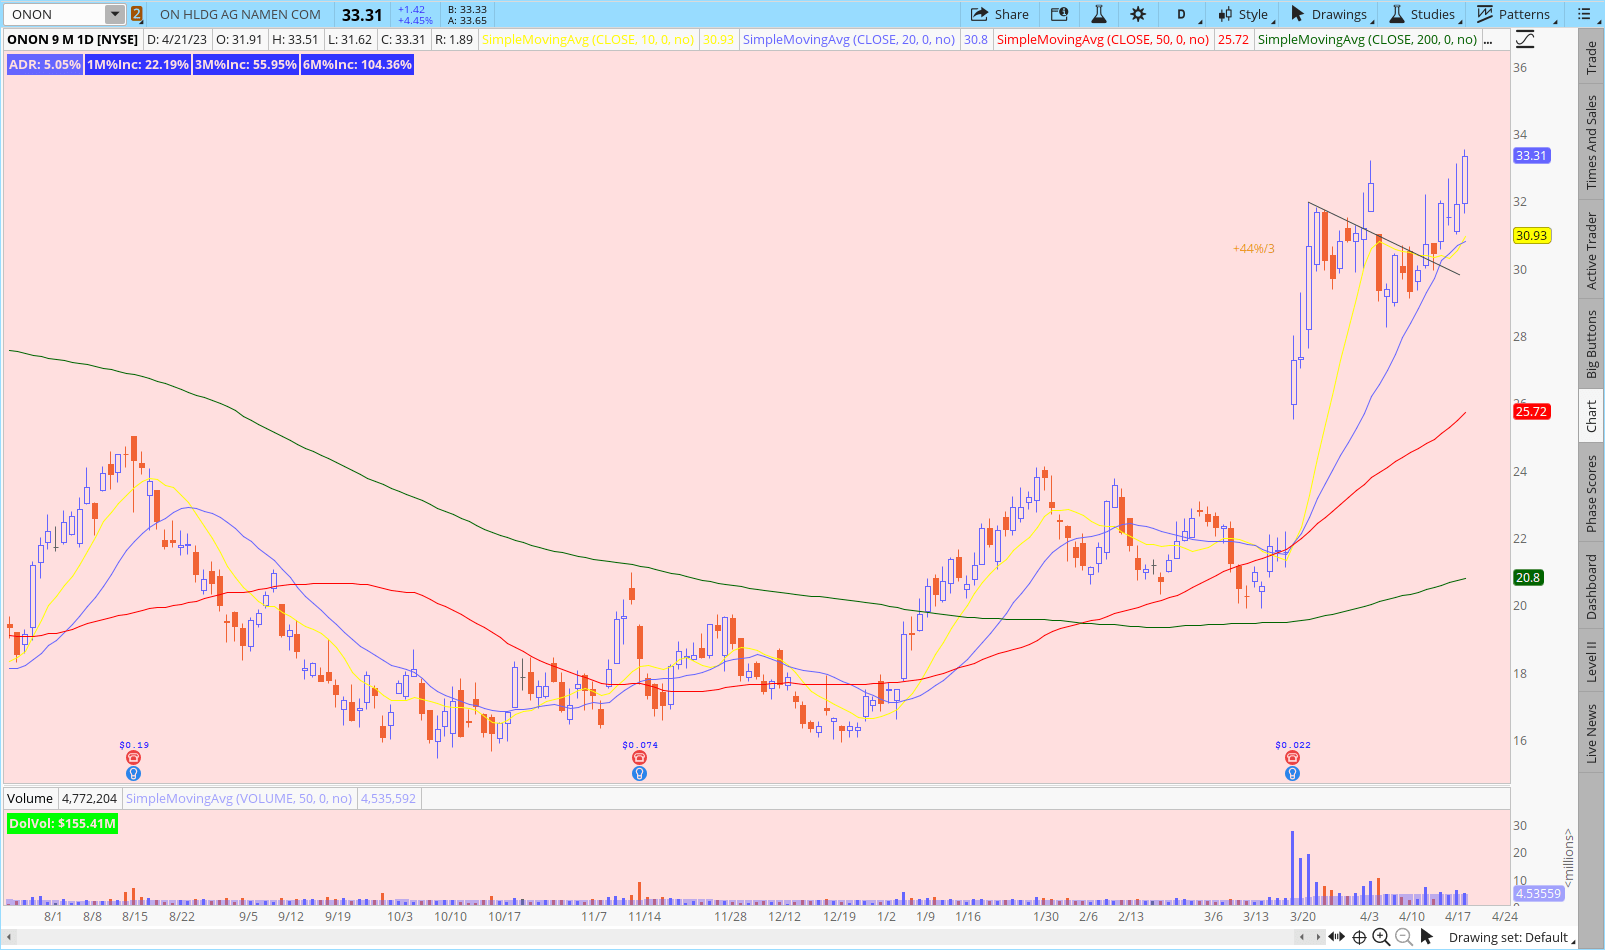Click the +44%/3 chart annotation

pyautogui.click(x=1253, y=248)
